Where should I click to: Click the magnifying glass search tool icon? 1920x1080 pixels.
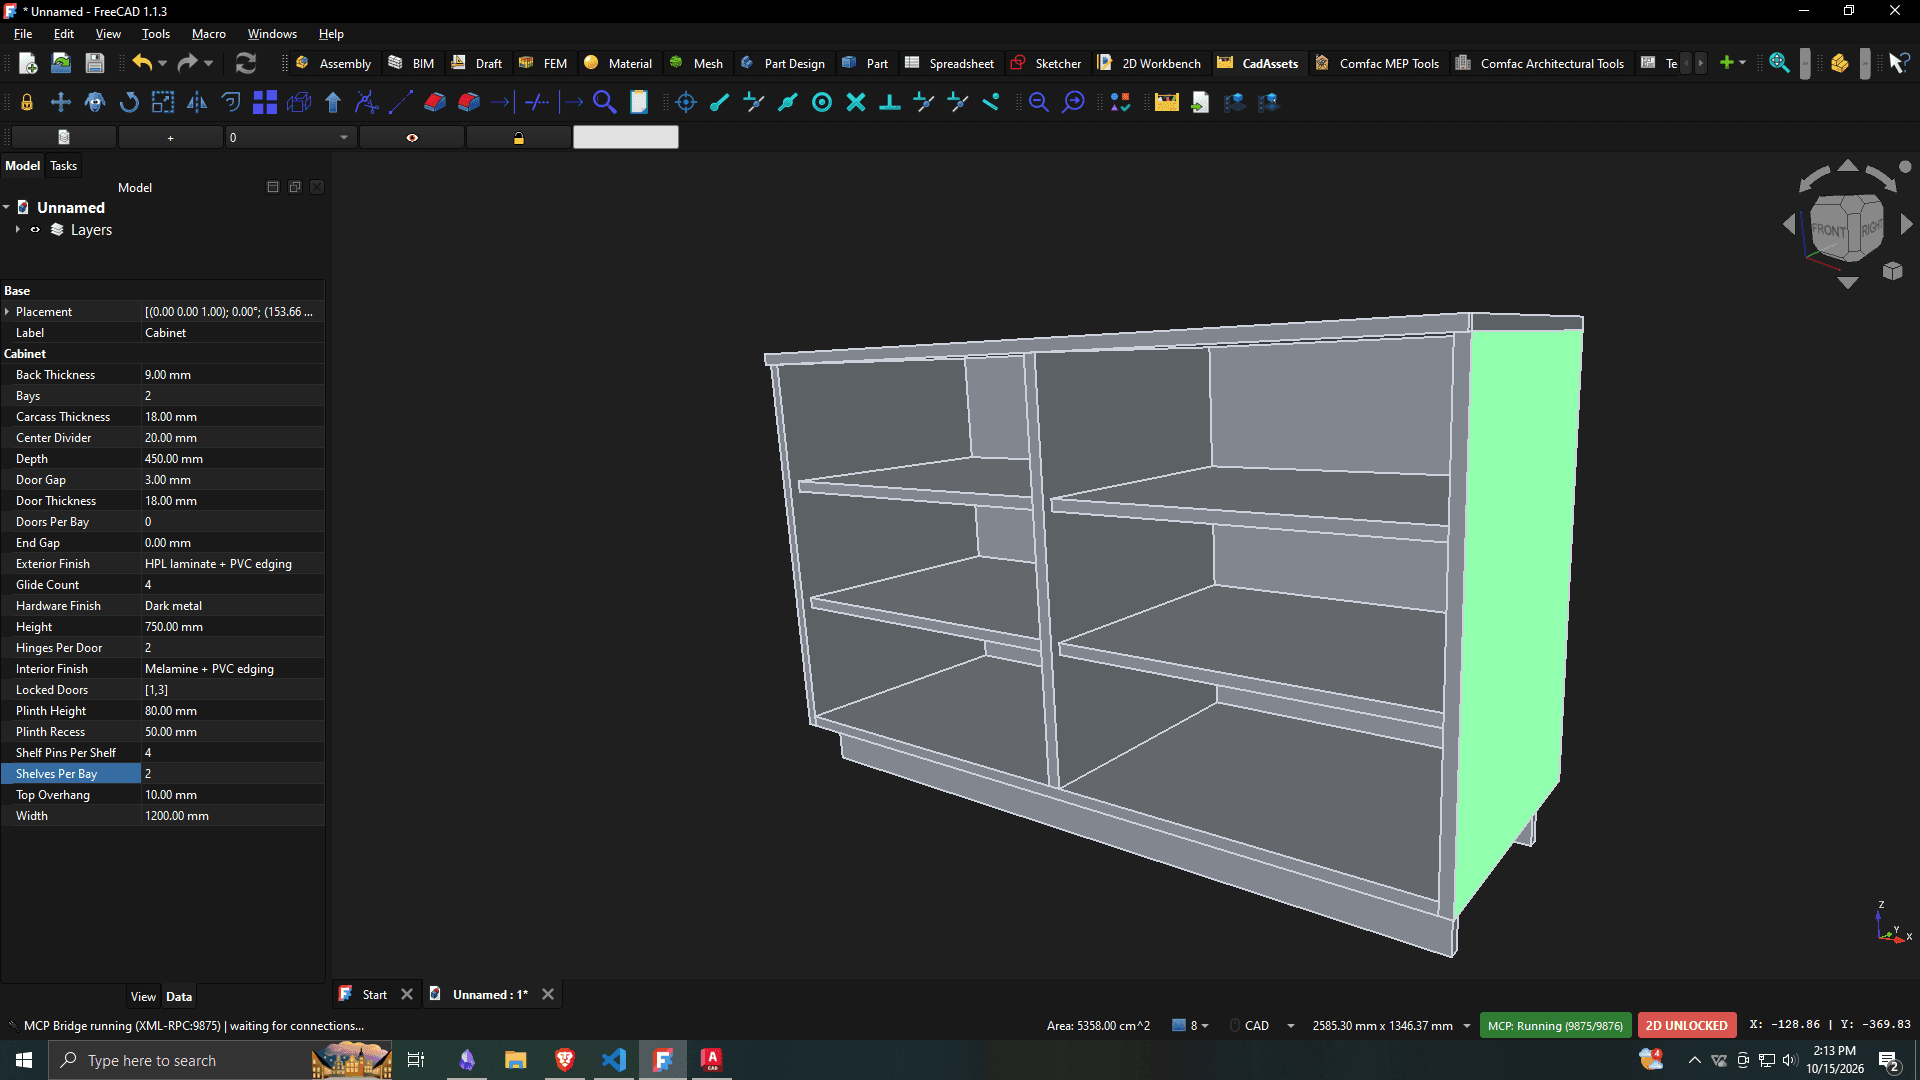pyautogui.click(x=605, y=102)
